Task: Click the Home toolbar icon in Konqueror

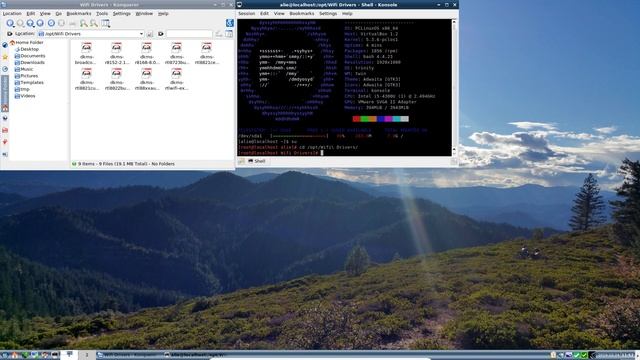Action: 40,24
